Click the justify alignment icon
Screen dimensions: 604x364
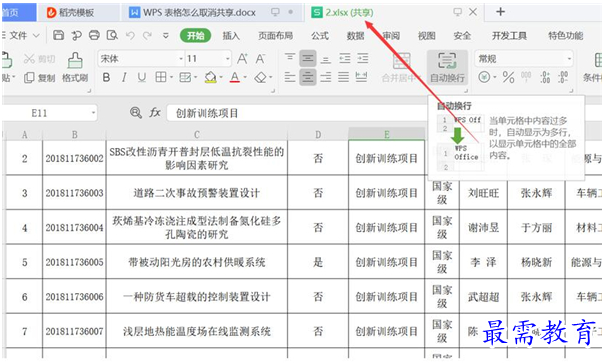pyautogui.click(x=343, y=77)
